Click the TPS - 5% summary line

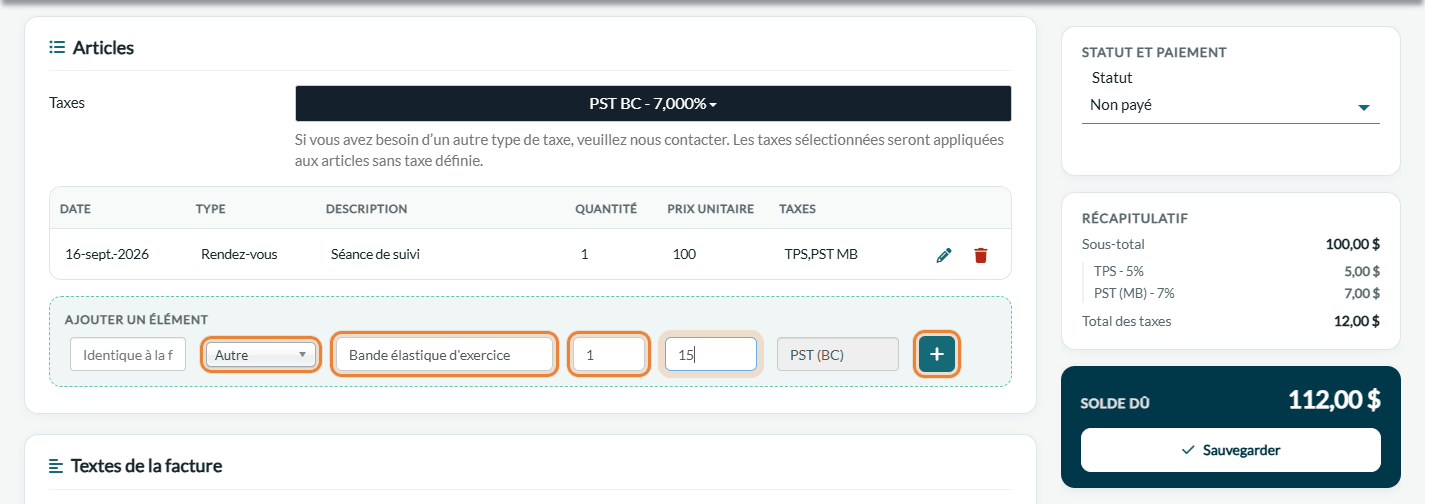[1237, 270]
